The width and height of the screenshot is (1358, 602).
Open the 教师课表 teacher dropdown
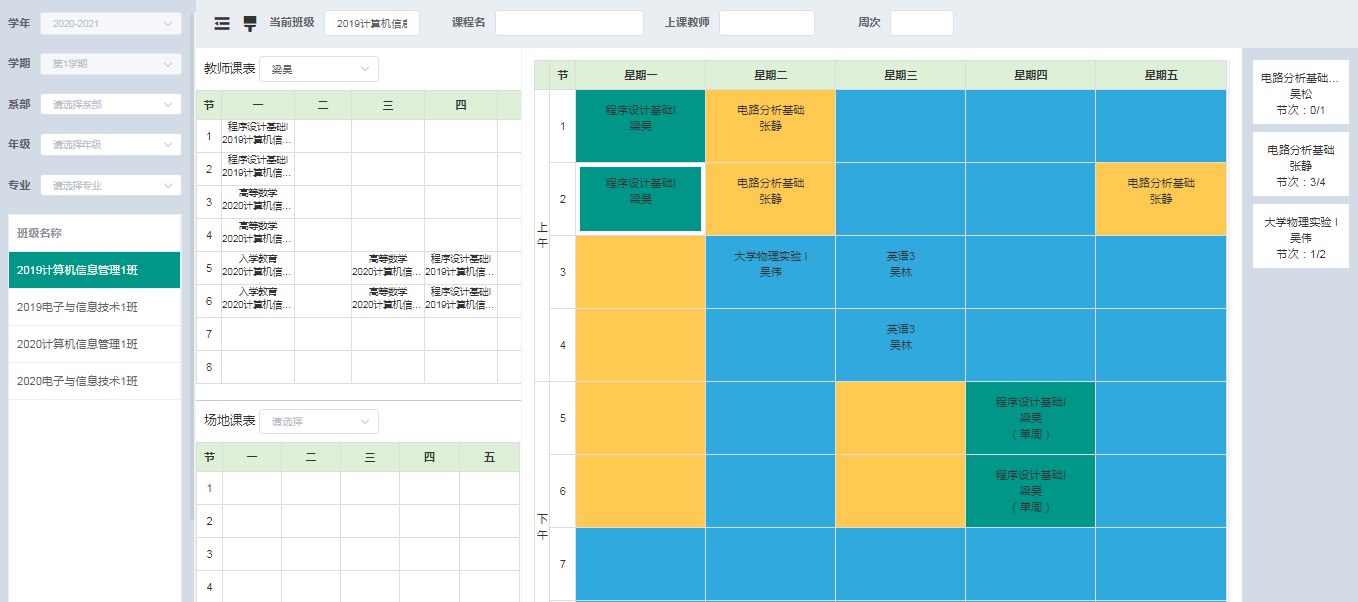[x=318, y=69]
